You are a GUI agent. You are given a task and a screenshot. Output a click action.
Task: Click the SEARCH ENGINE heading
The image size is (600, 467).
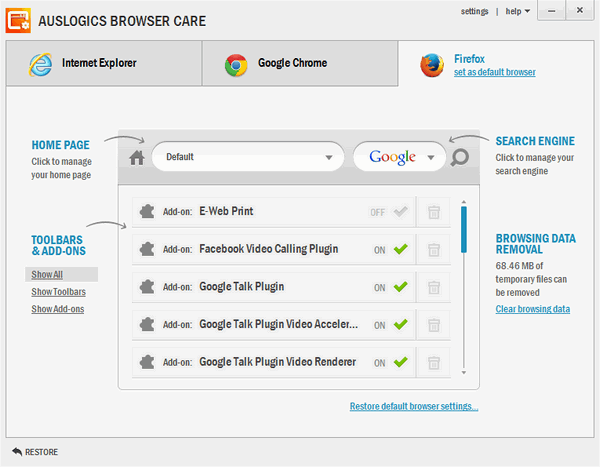[535, 141]
